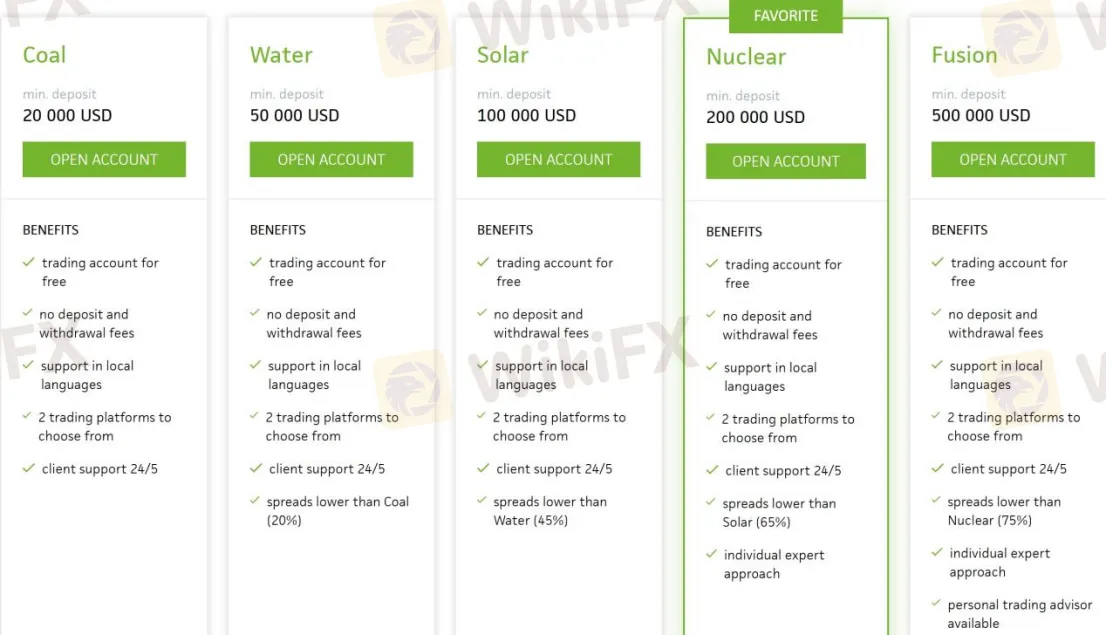Click checkmark beside Solar spreads lower than Water
This screenshot has height=635, width=1107.
tap(483, 501)
